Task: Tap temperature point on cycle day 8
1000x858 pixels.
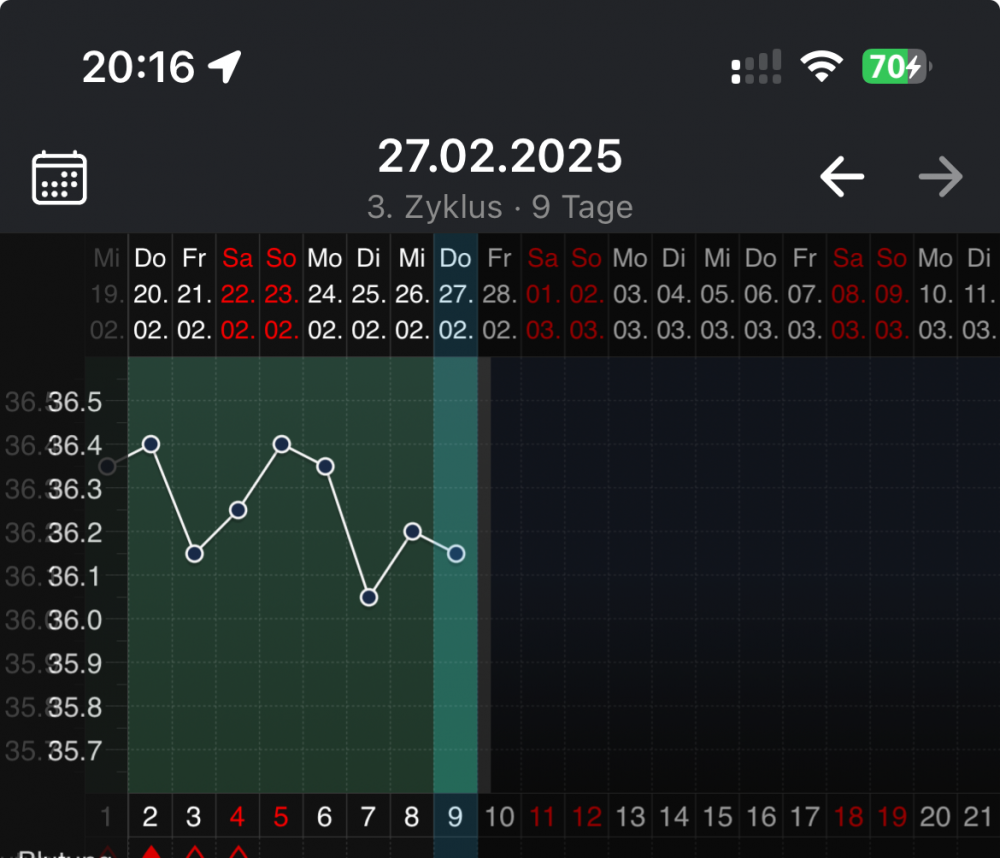Action: pos(413,531)
